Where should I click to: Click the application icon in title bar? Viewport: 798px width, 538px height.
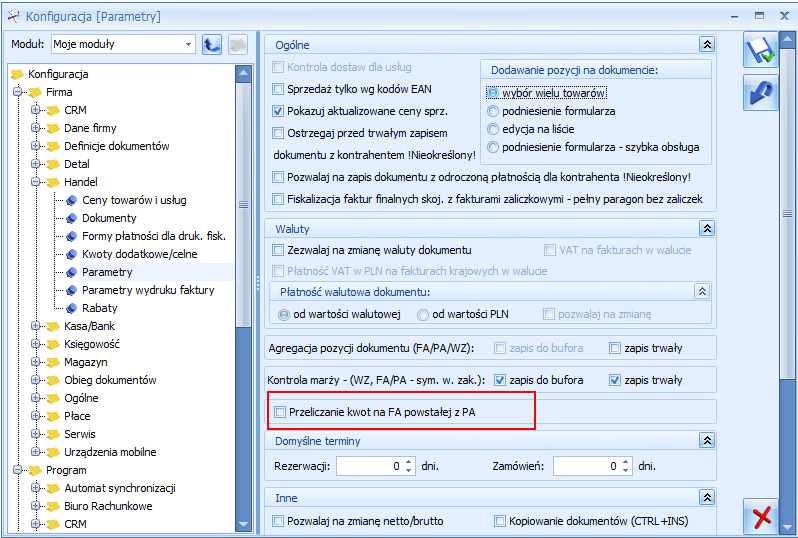(13, 16)
